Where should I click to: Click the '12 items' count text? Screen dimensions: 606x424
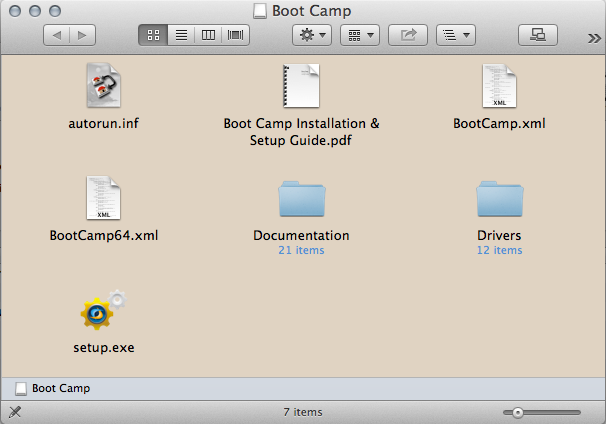click(x=499, y=250)
